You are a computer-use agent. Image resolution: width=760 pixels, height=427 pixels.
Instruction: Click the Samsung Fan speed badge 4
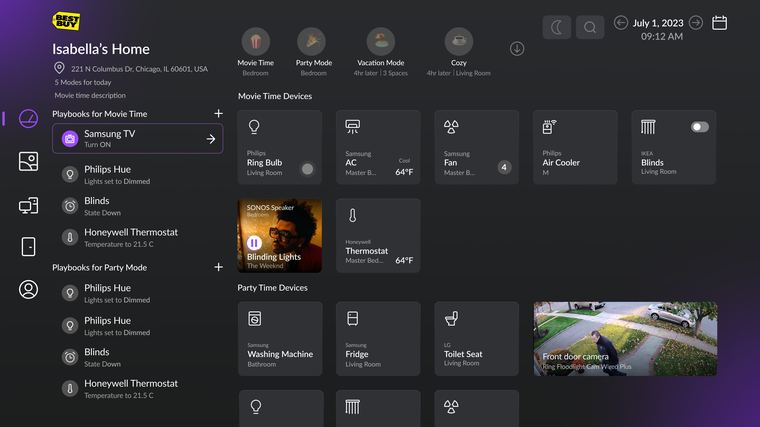(504, 167)
